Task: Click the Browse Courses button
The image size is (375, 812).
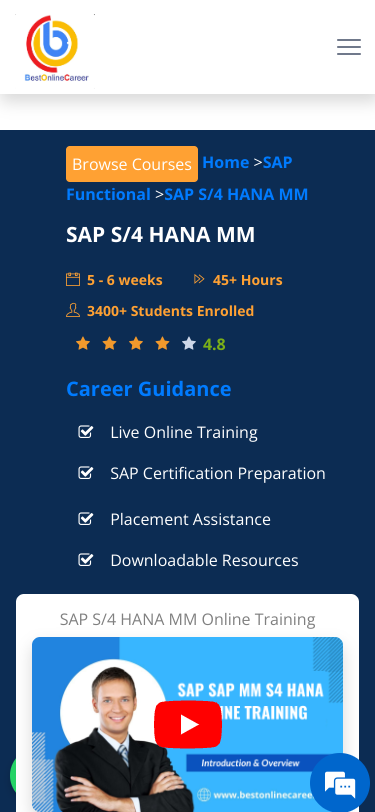Action: [x=132, y=164]
